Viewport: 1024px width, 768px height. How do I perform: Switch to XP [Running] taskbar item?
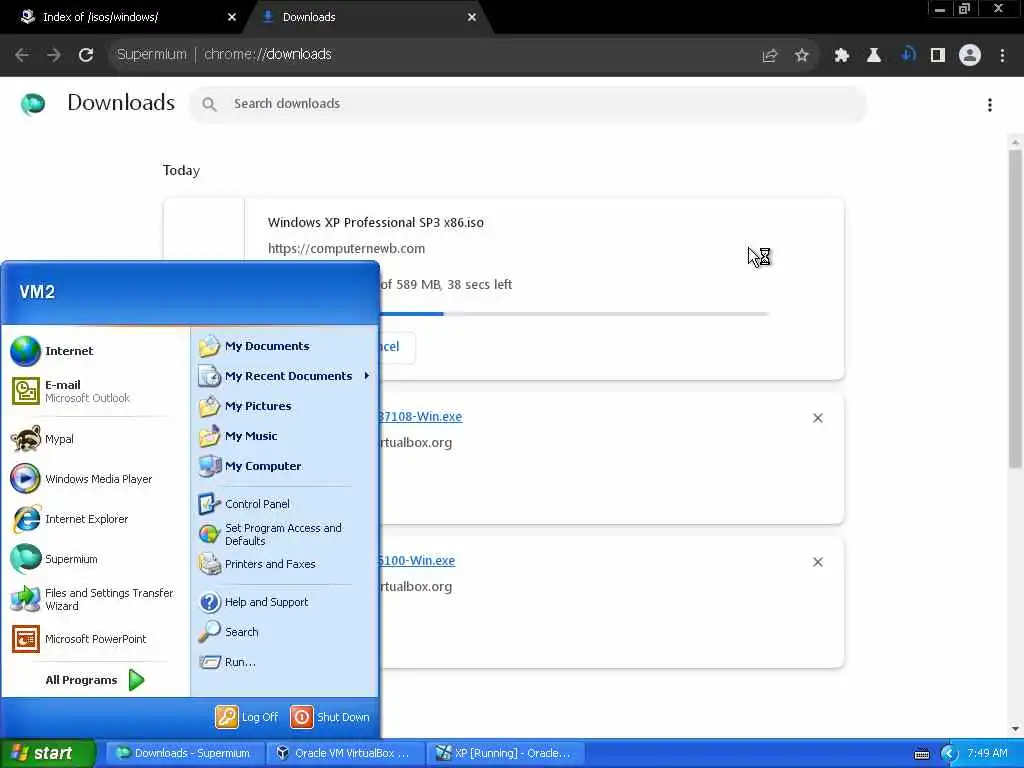click(505, 753)
